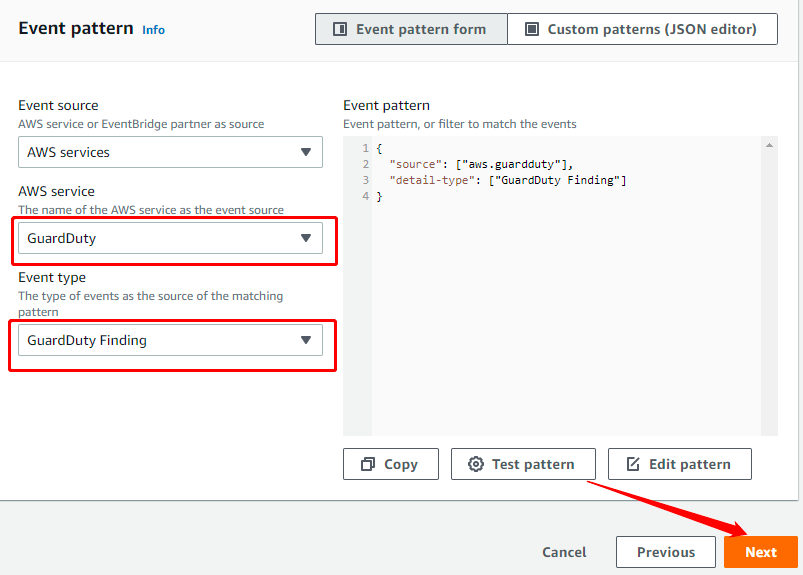Click the Custom patterns tab icon
Image resolution: width=803 pixels, height=575 pixels.
tap(532, 29)
